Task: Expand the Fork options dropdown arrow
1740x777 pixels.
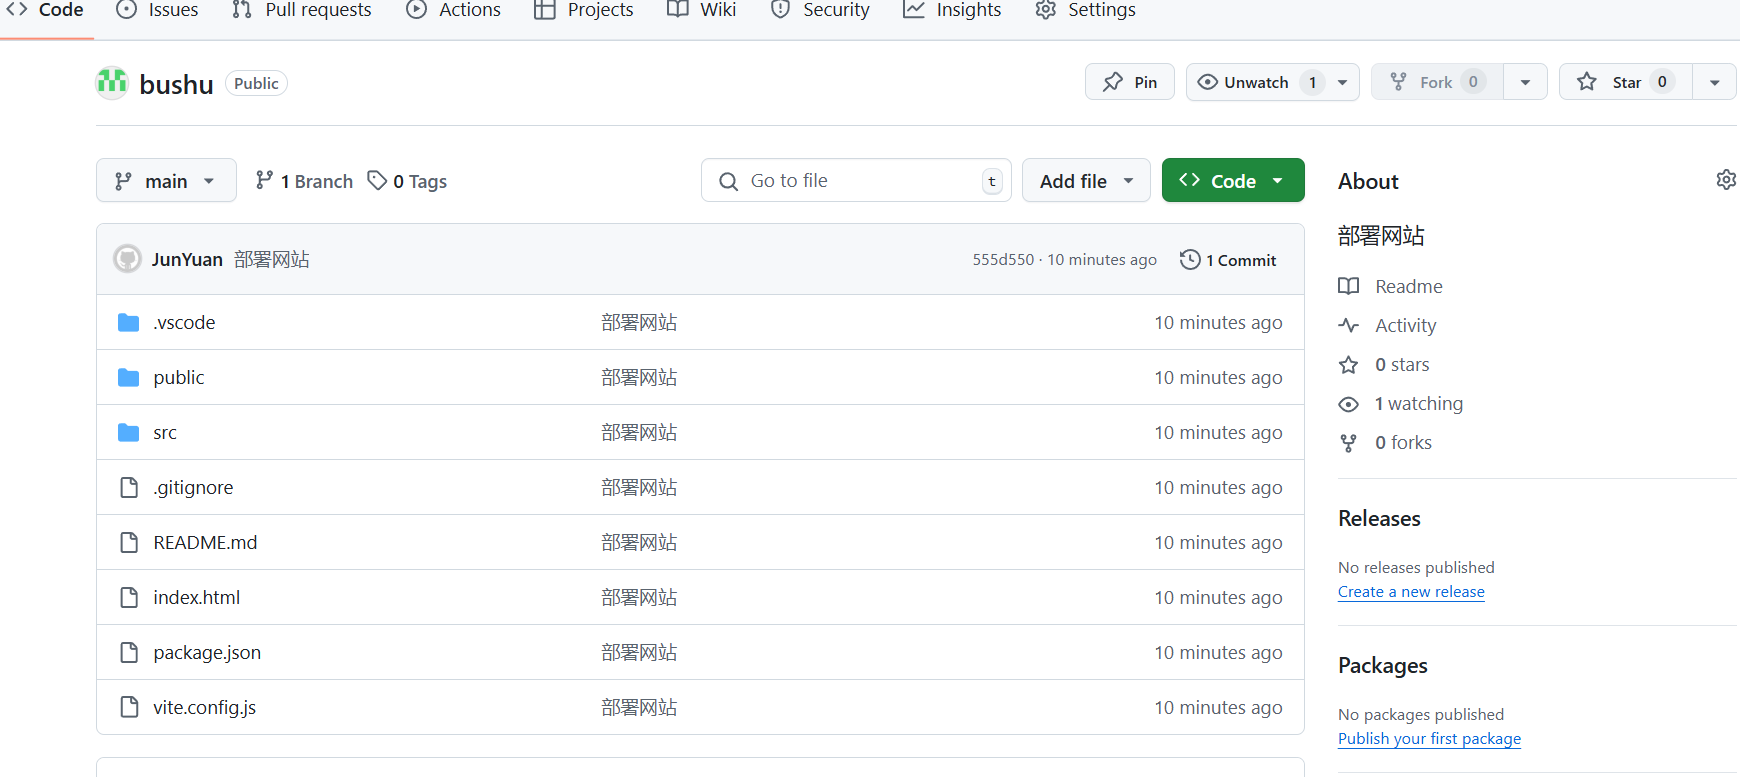Action: click(x=1525, y=82)
